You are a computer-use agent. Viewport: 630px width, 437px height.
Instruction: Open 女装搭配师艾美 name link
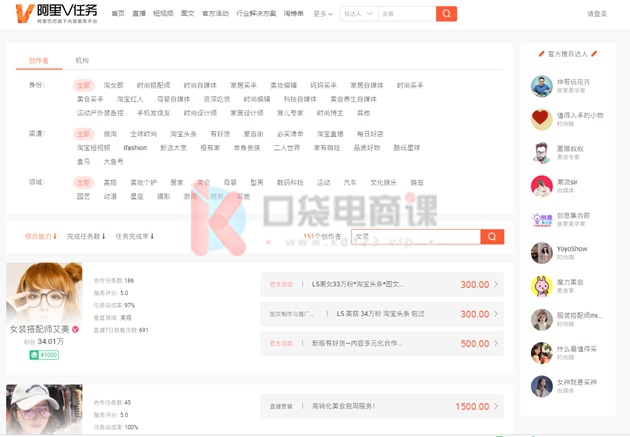40,329
